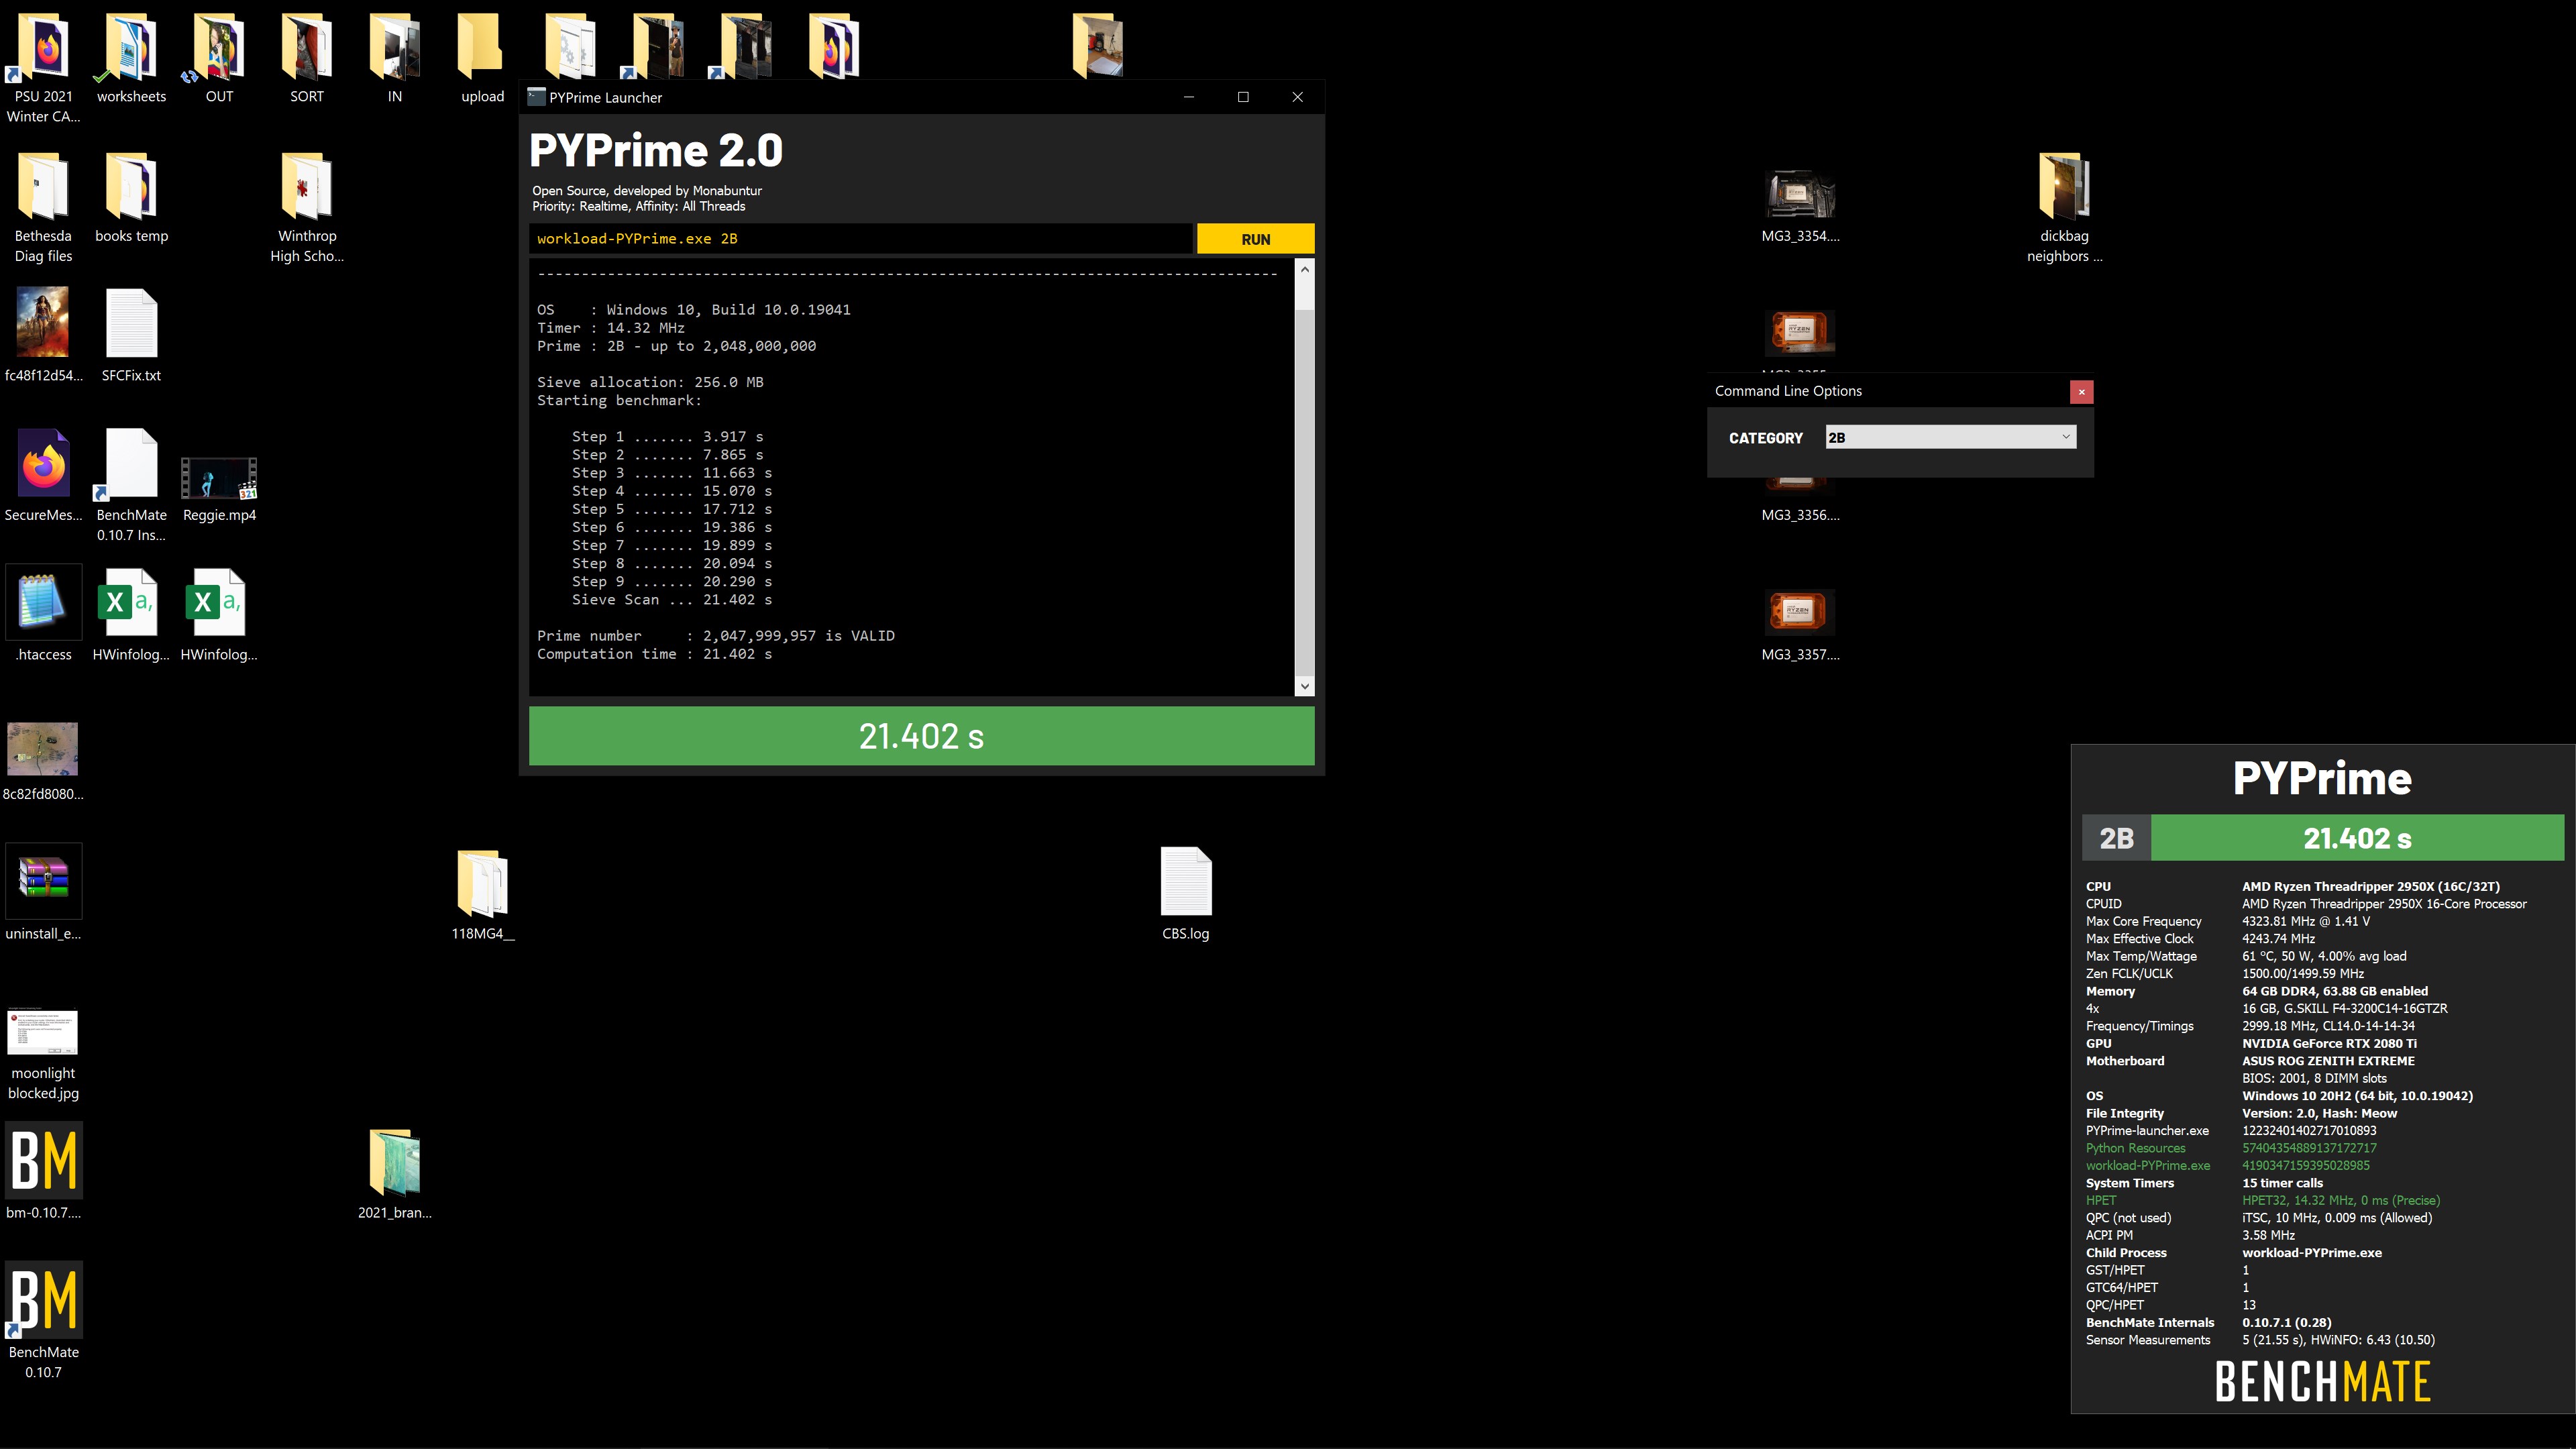Click the workload-PYPrime.exe 2B command field

pos(860,239)
